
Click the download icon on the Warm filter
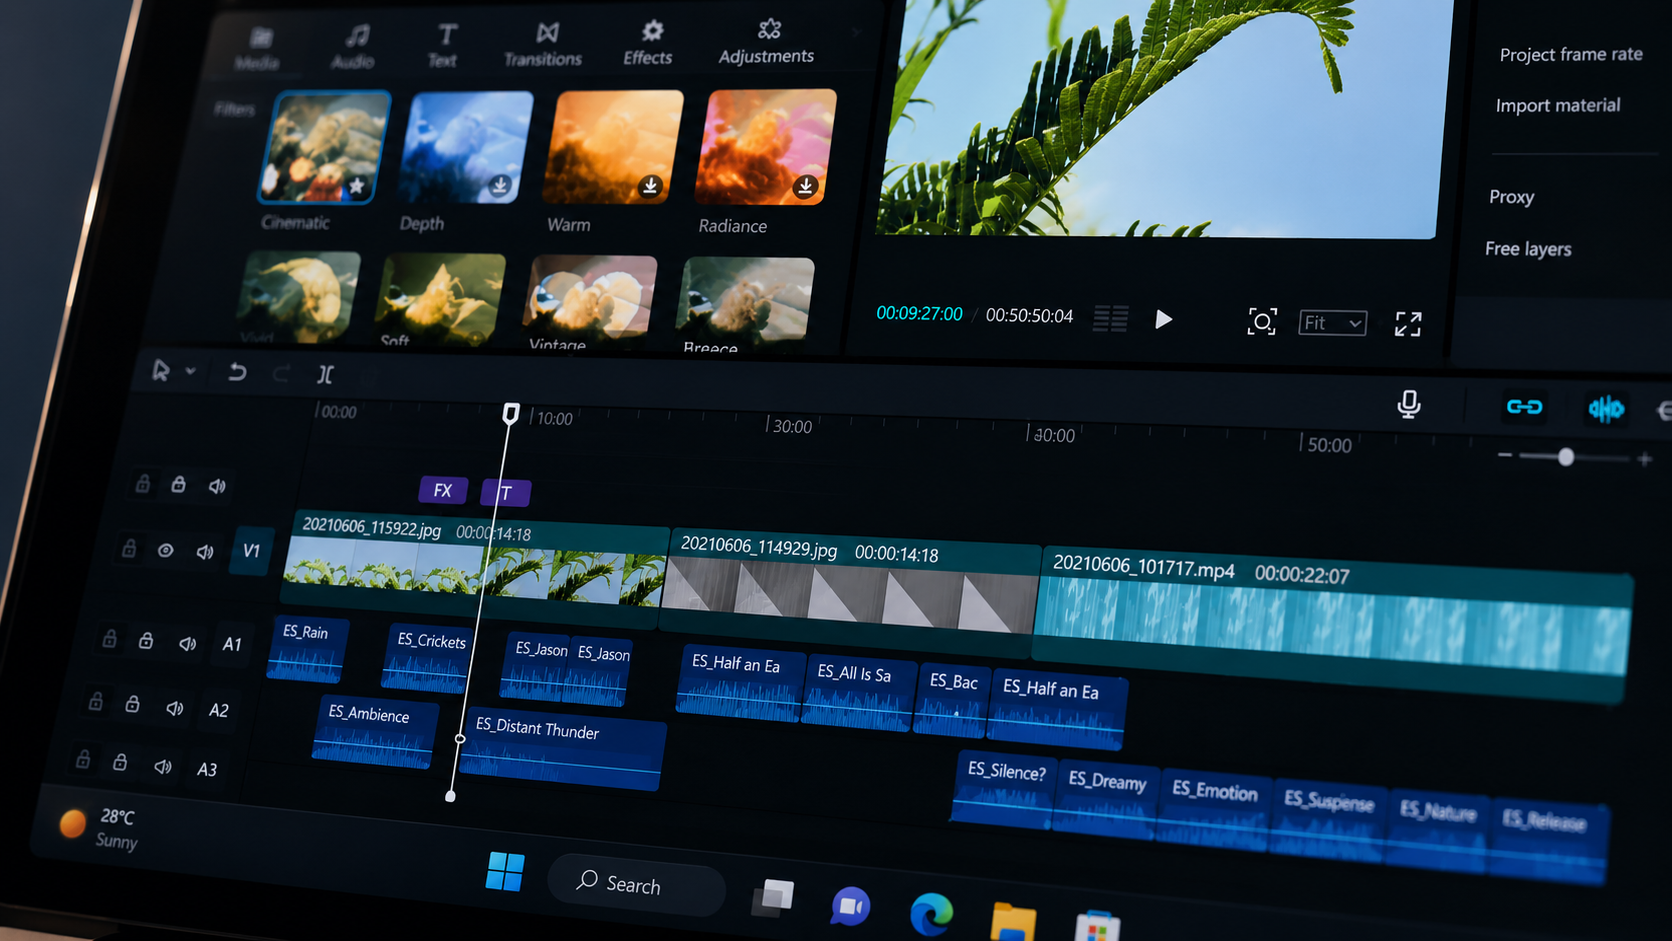click(x=650, y=186)
